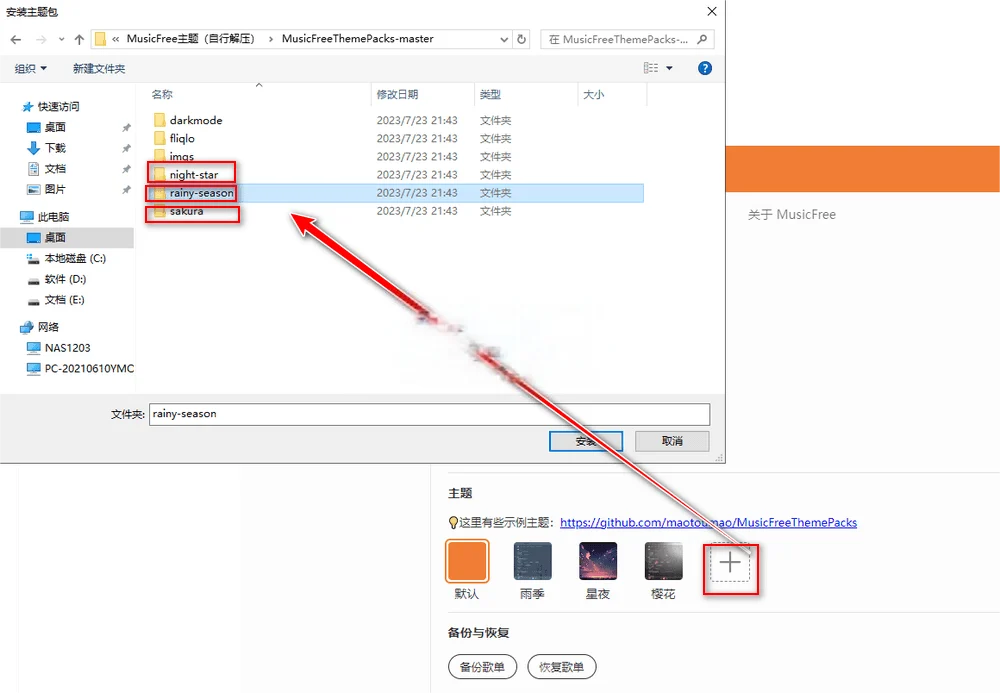Open Explorer help via the question mark icon

705,68
